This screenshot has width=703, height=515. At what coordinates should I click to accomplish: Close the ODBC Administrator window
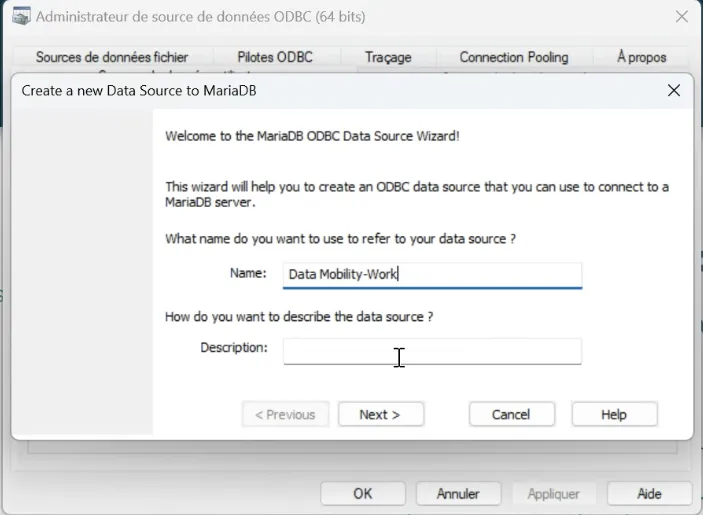[681, 17]
